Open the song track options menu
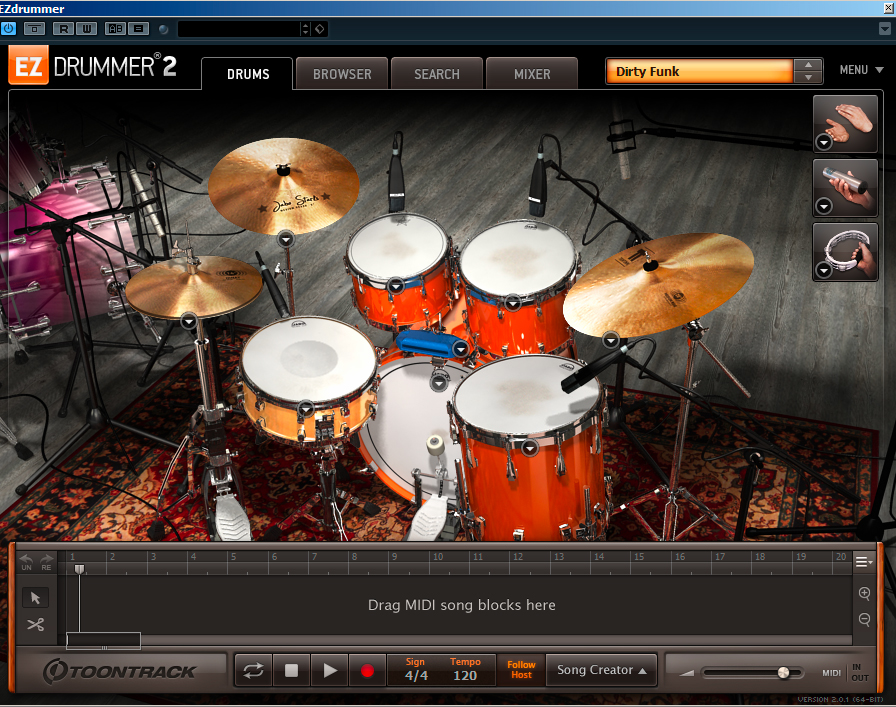This screenshot has width=896, height=707. point(863,562)
